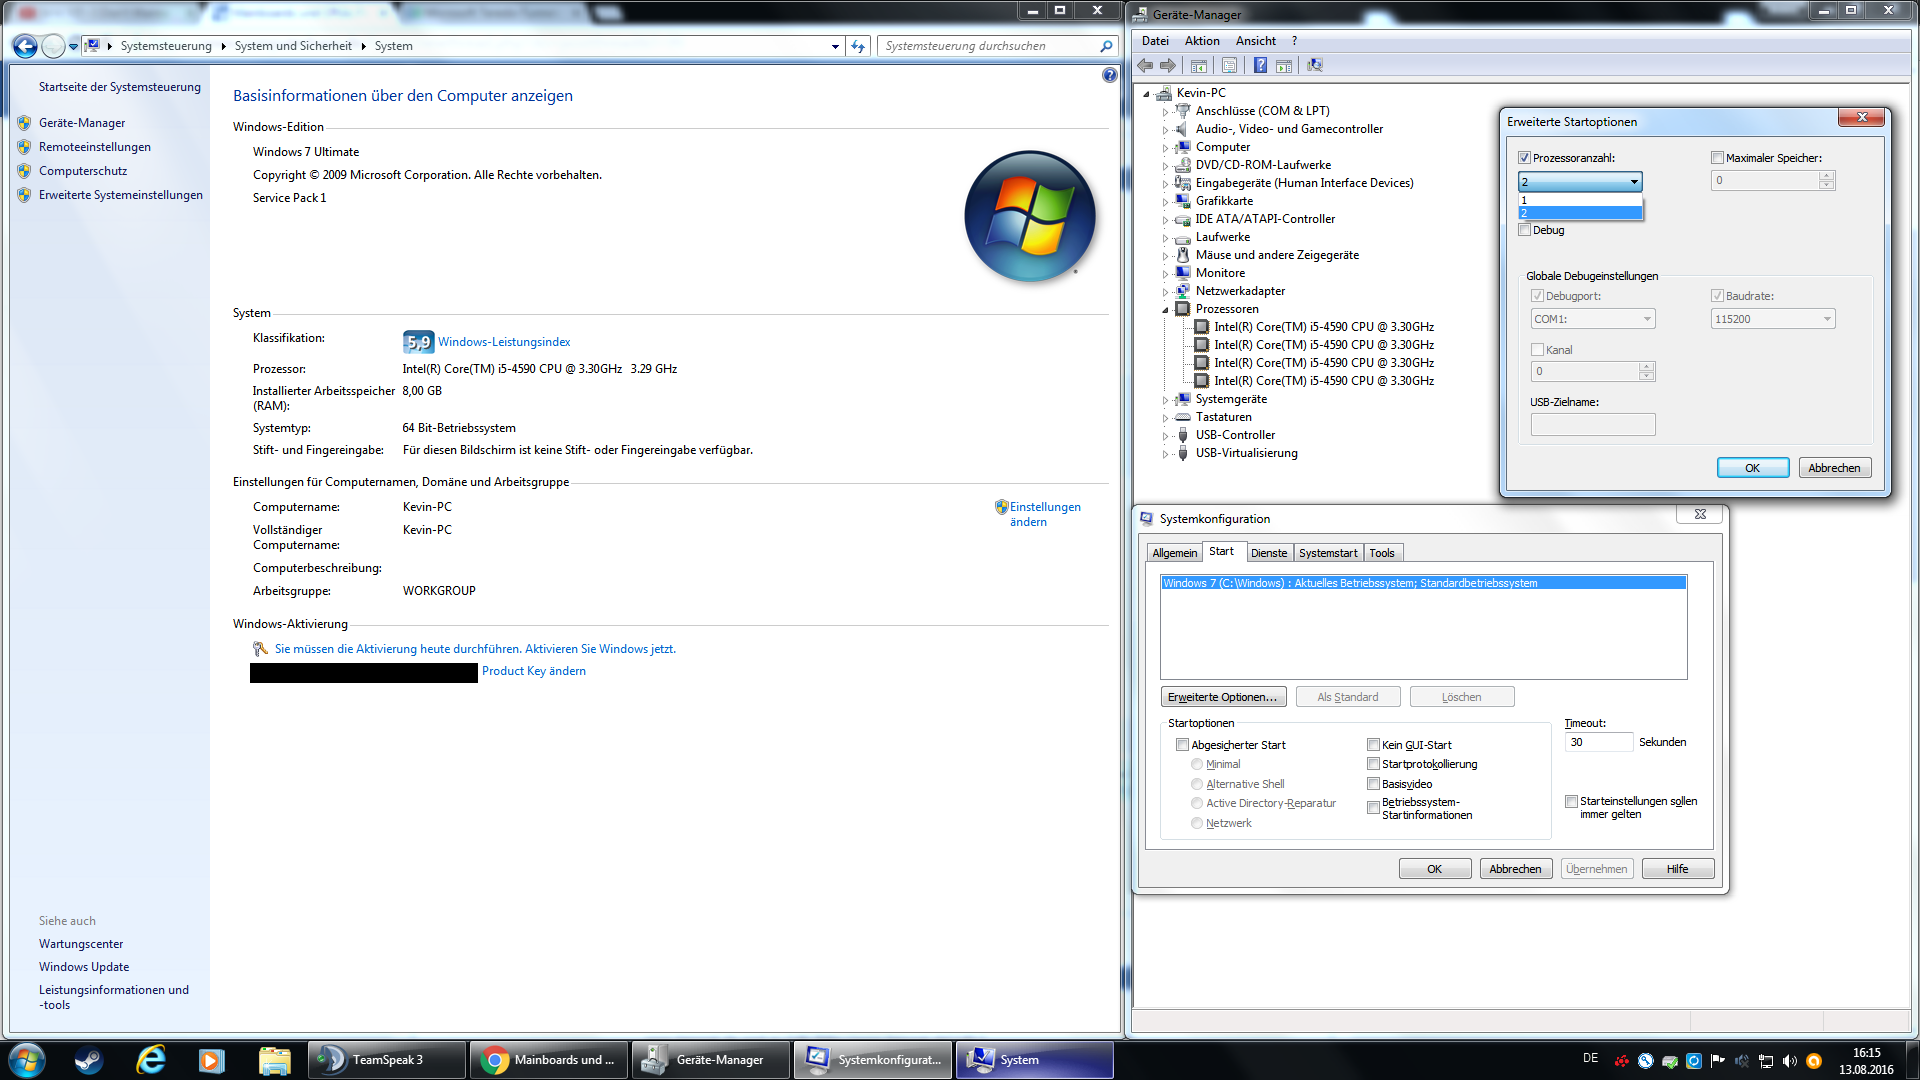Click the Erweiterte Optionen button
The width and height of the screenshot is (1920, 1080).
click(x=1222, y=697)
